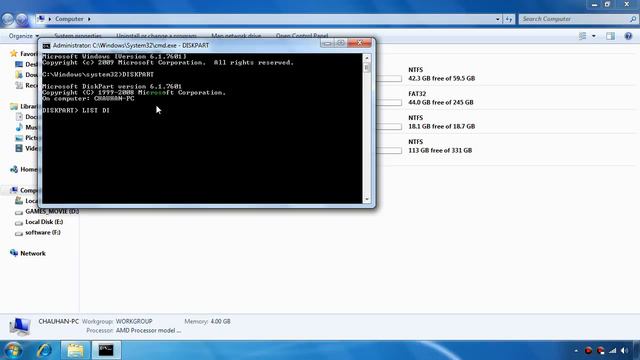Image resolution: width=640 pixels, height=360 pixels.
Task: Click the network signal tray icon
Action: point(612,351)
